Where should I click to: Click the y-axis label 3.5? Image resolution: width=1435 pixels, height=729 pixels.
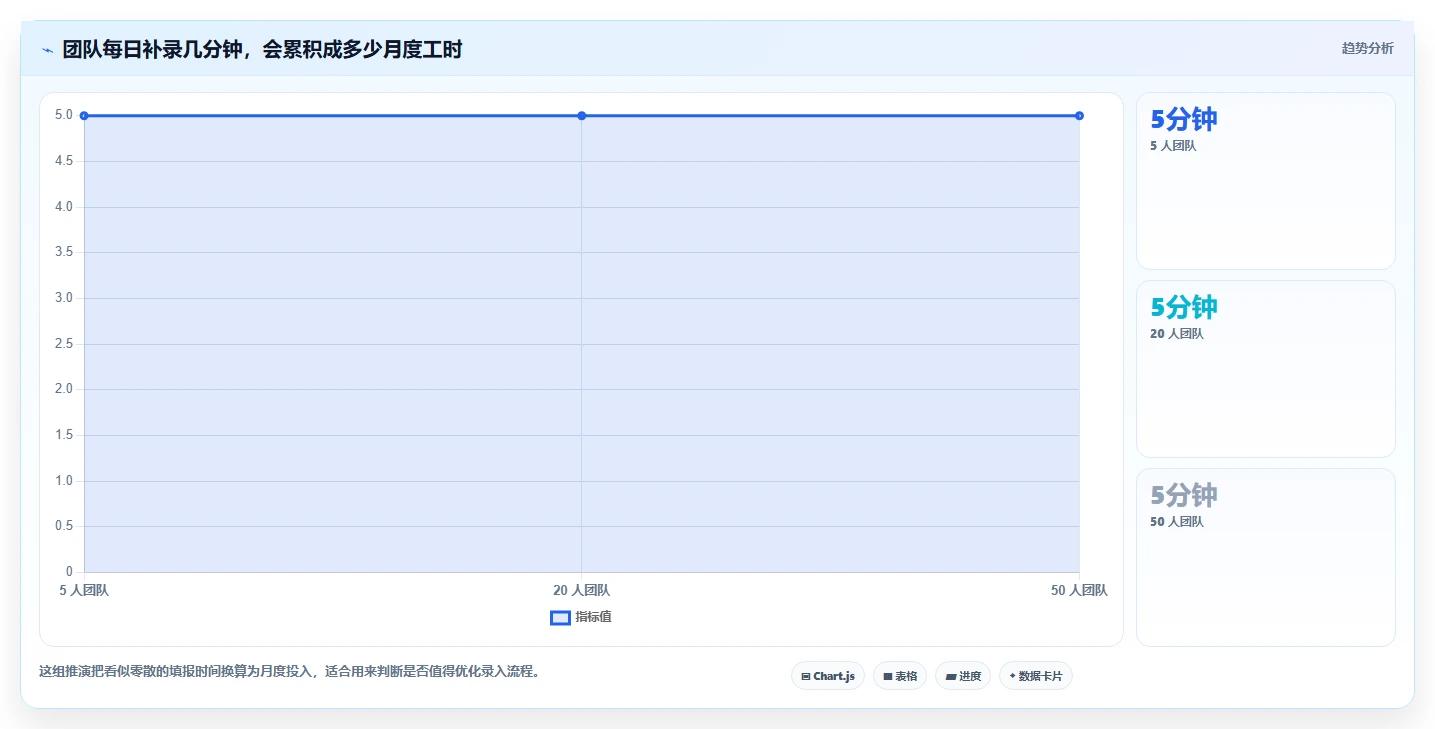coord(64,252)
